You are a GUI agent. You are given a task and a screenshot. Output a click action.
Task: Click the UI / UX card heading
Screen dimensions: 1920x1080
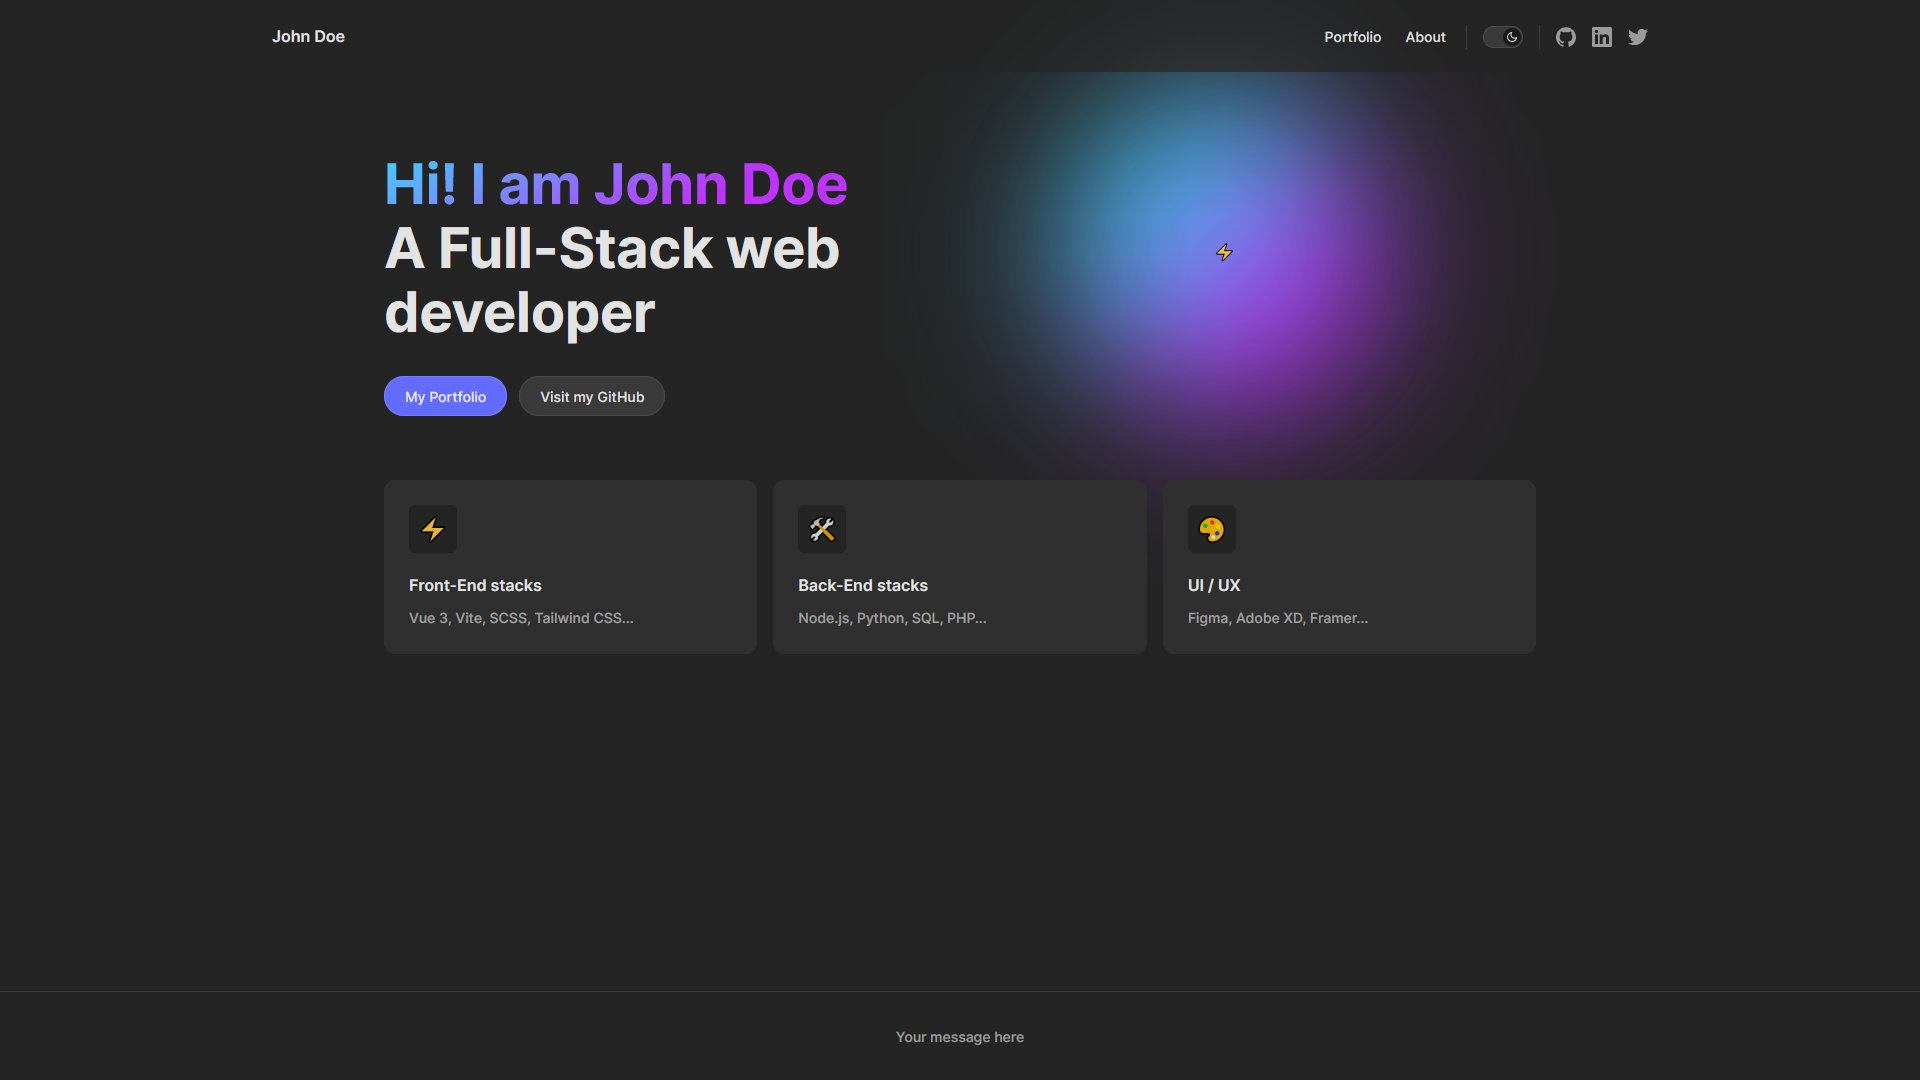[x=1214, y=585]
